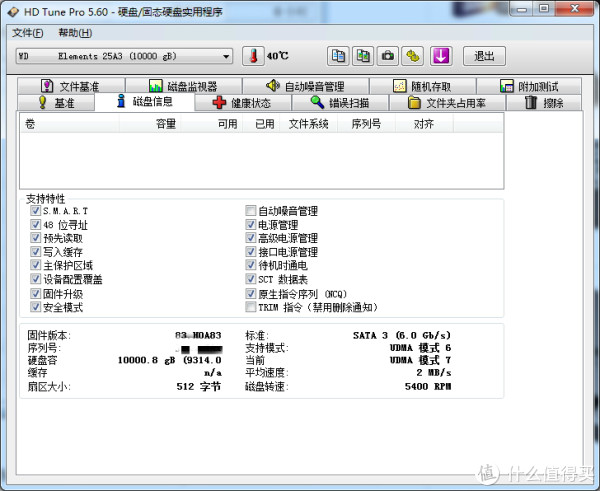Screen dimensions: 600x491
Task: Toggle the 待机时通电 checkbox
Action: 251,265
